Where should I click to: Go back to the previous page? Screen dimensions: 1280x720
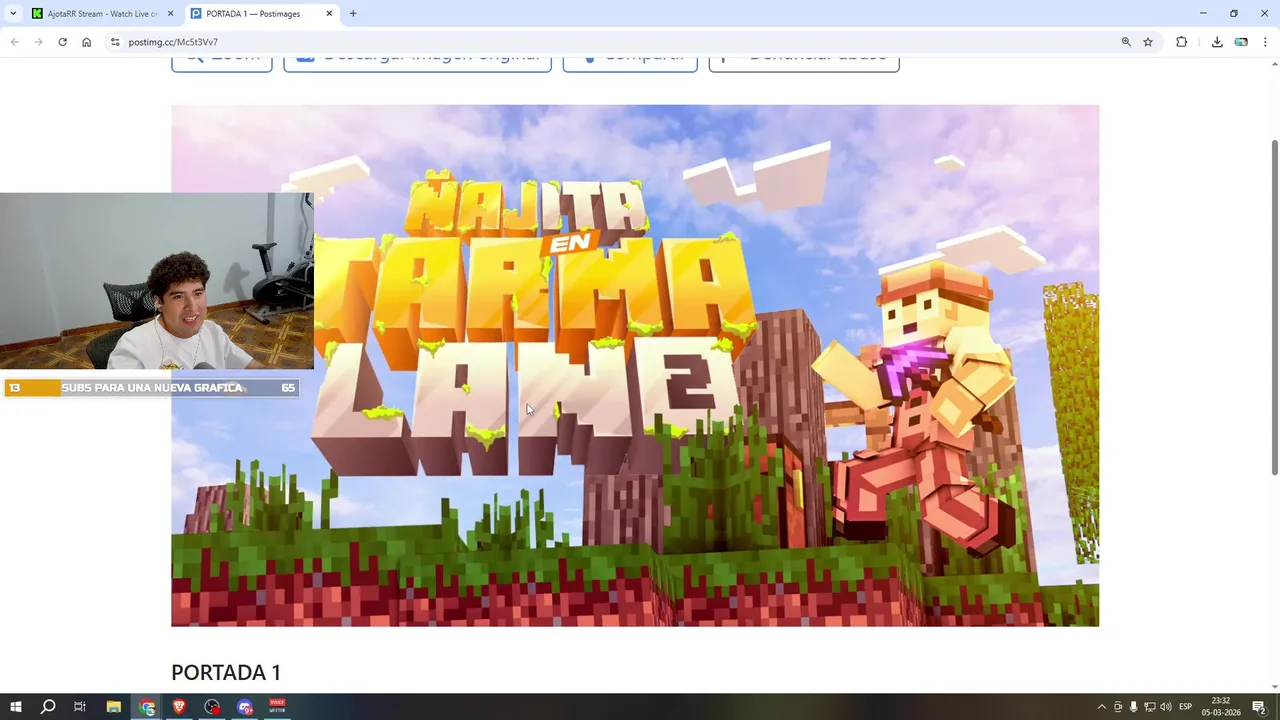15,42
